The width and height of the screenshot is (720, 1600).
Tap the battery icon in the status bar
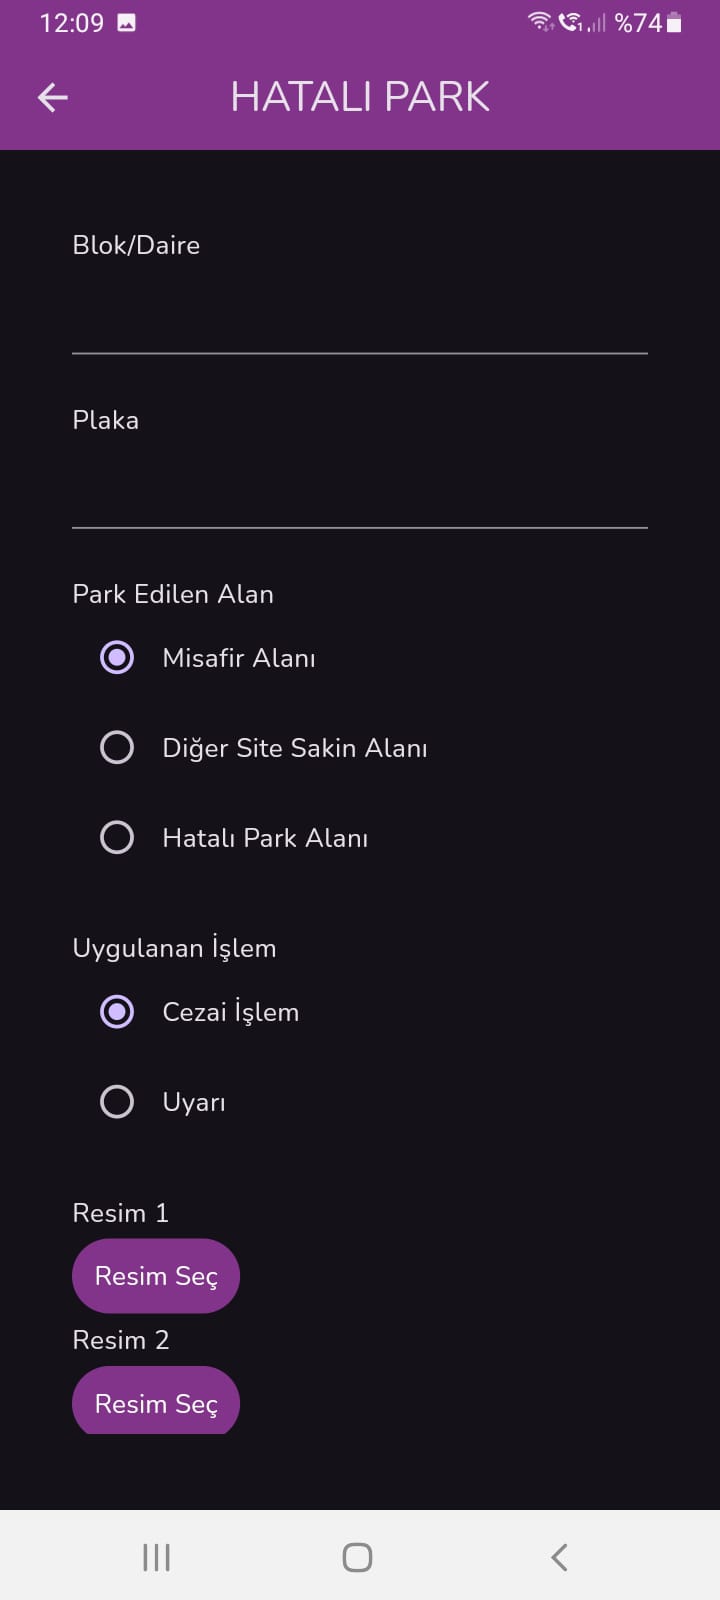coord(674,22)
